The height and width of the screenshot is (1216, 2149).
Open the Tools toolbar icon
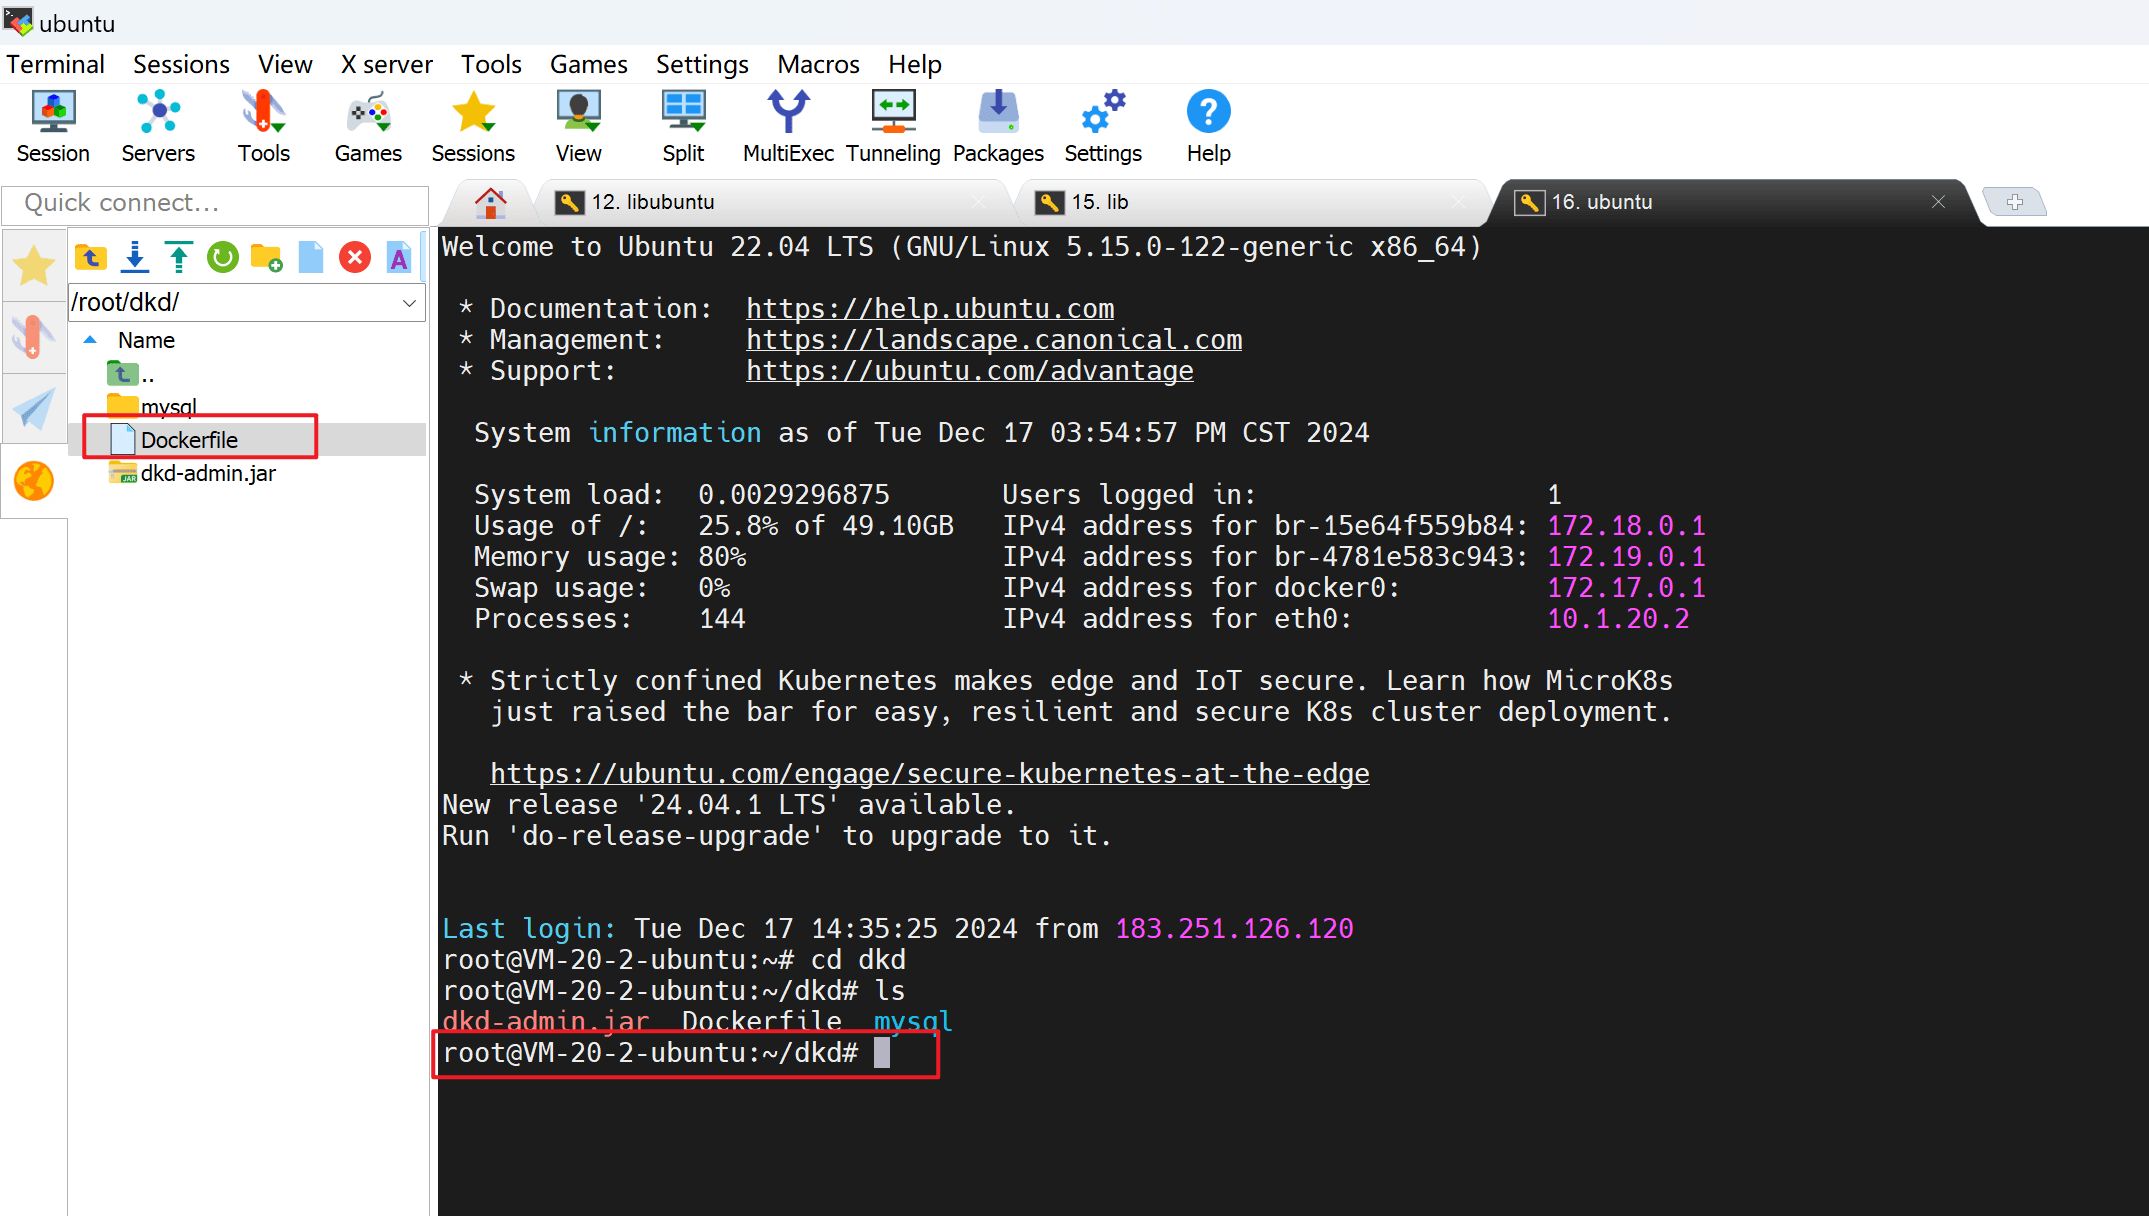[x=263, y=126]
